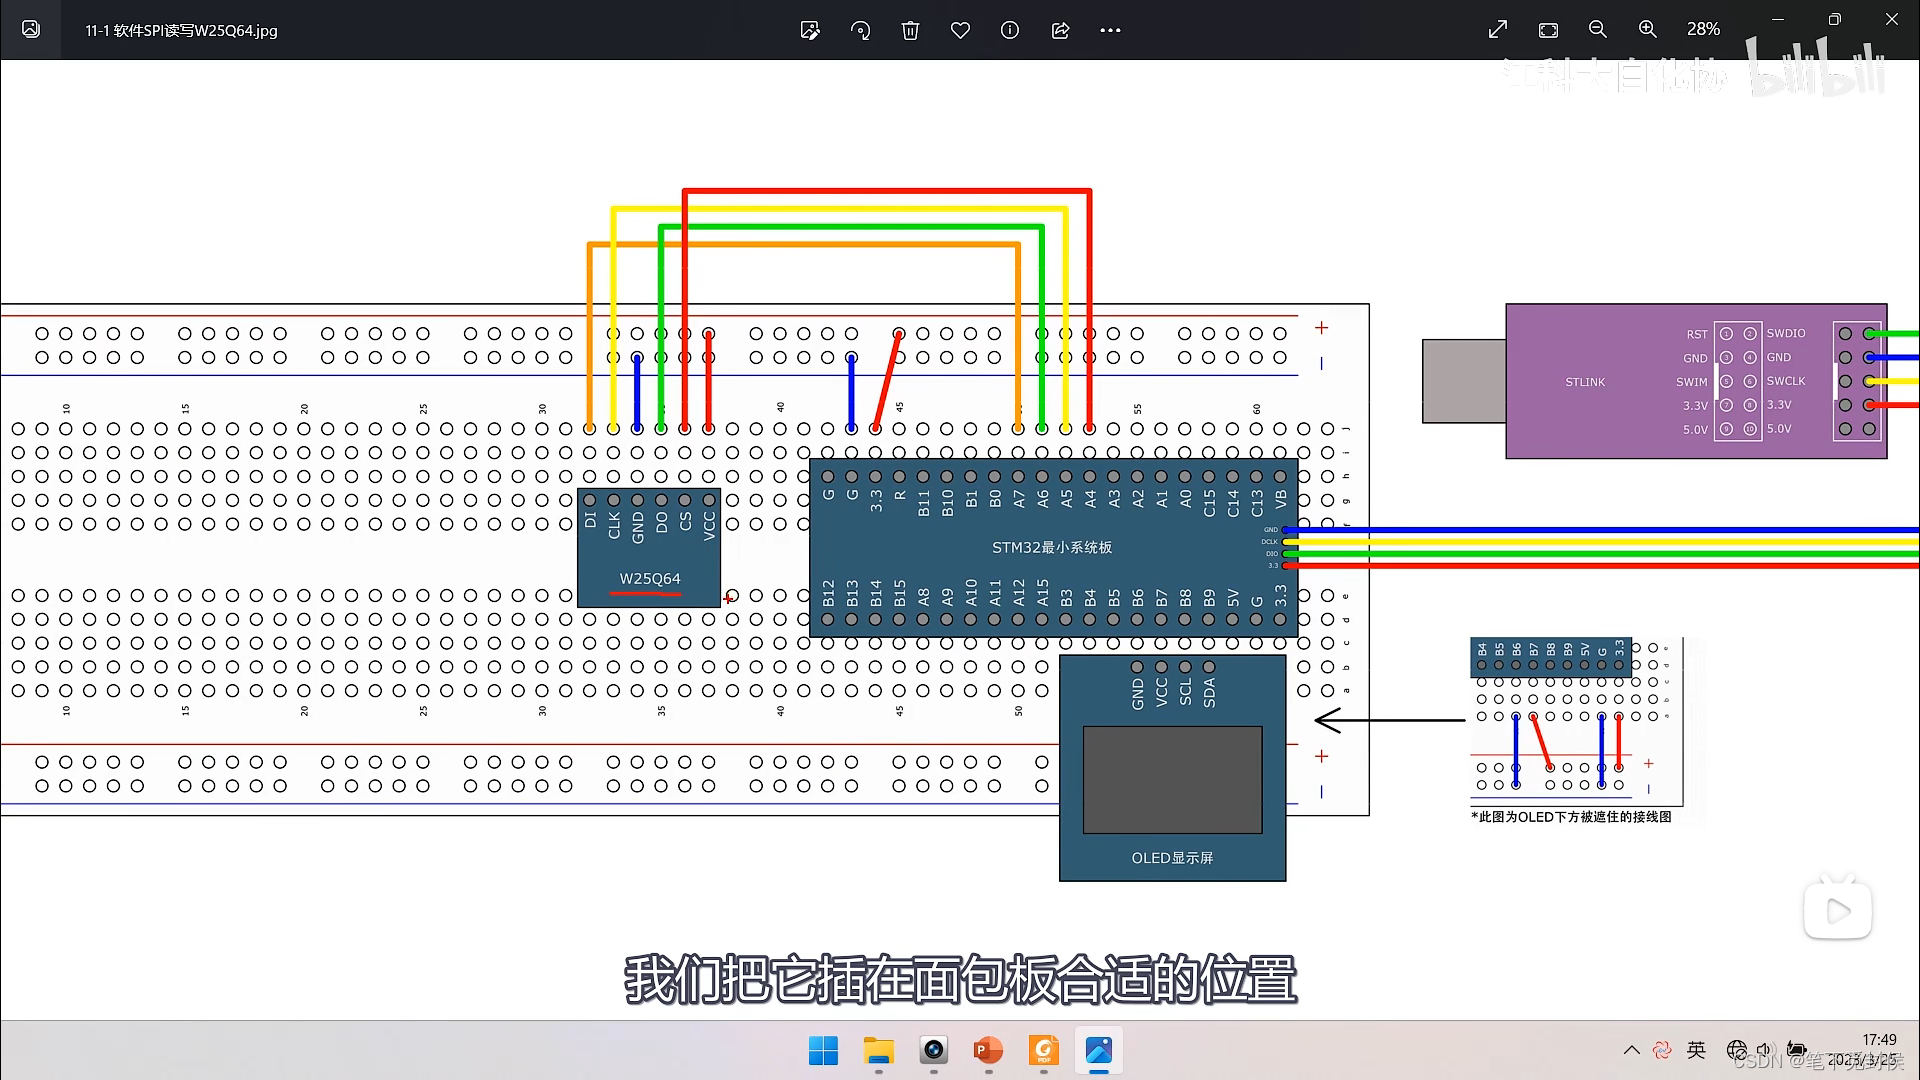
Task: Toggle fit-to-window zoom icon
Action: click(1548, 30)
